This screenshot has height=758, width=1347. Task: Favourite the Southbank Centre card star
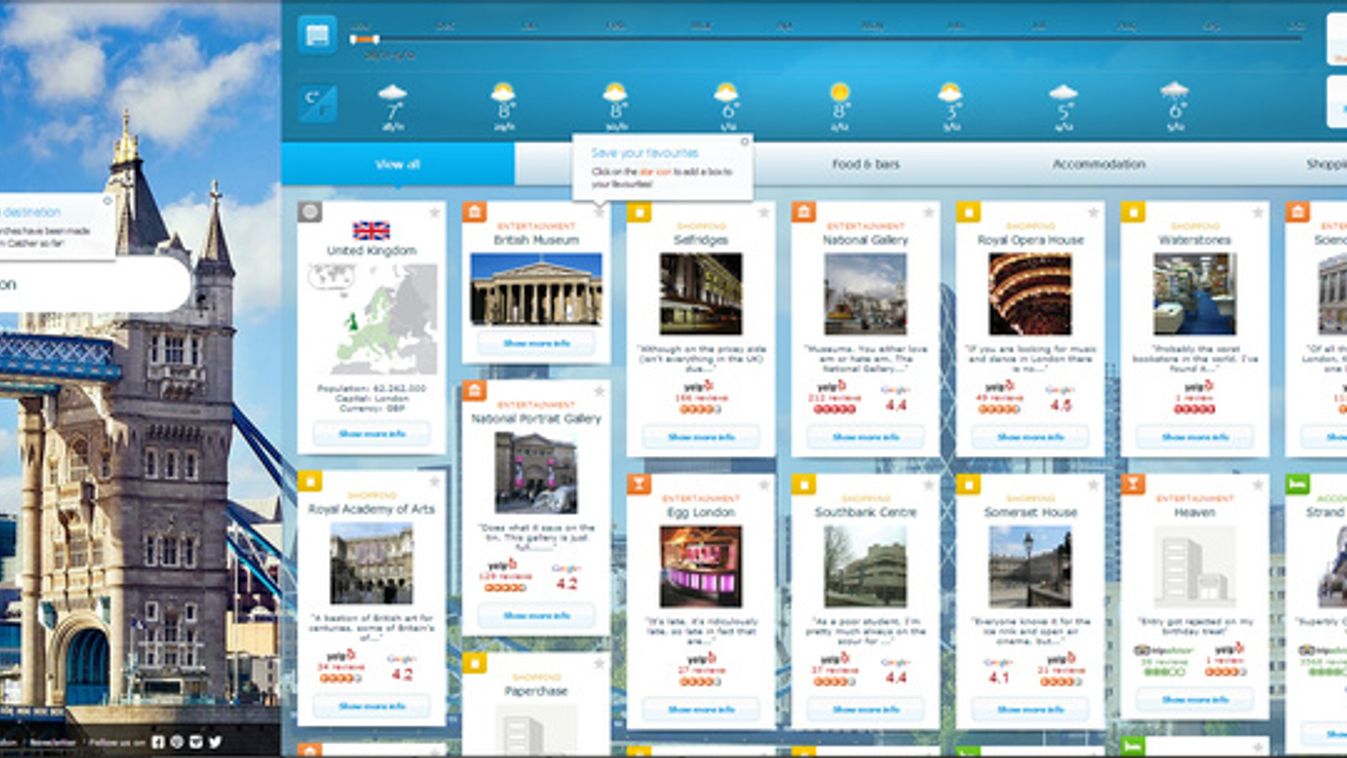point(928,485)
